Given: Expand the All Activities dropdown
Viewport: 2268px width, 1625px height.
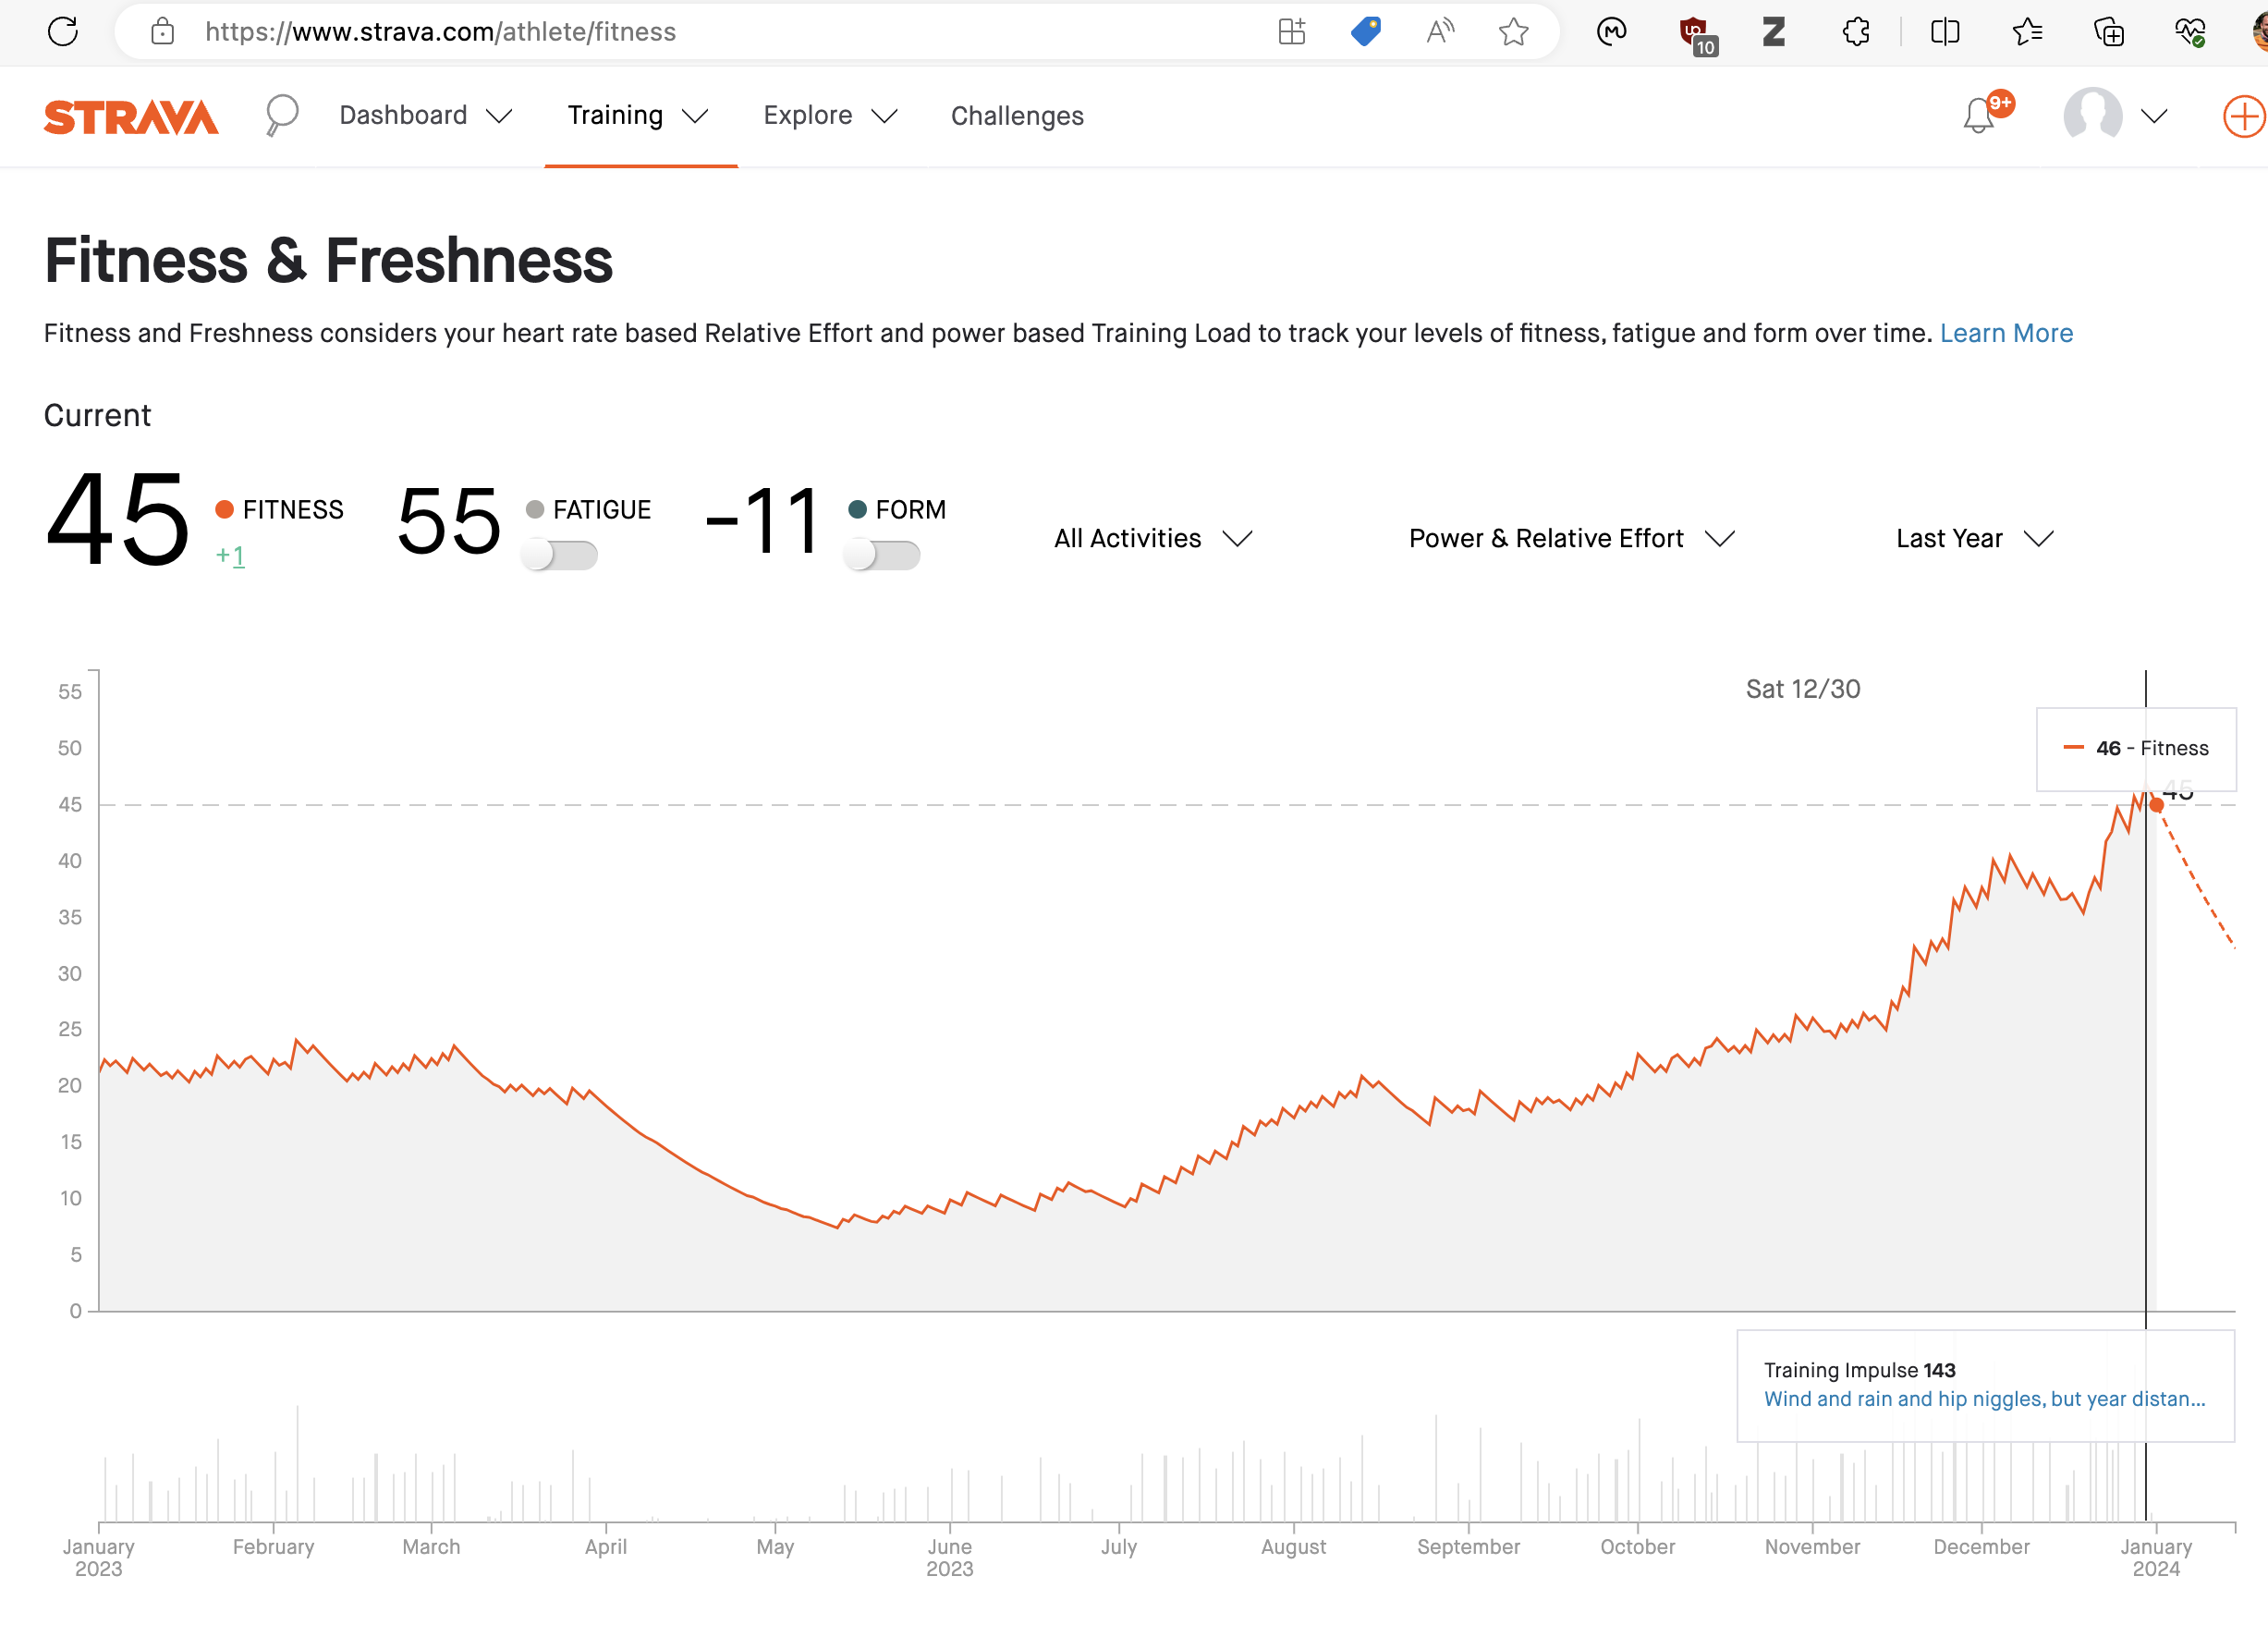Looking at the screenshot, I should coord(1152,539).
